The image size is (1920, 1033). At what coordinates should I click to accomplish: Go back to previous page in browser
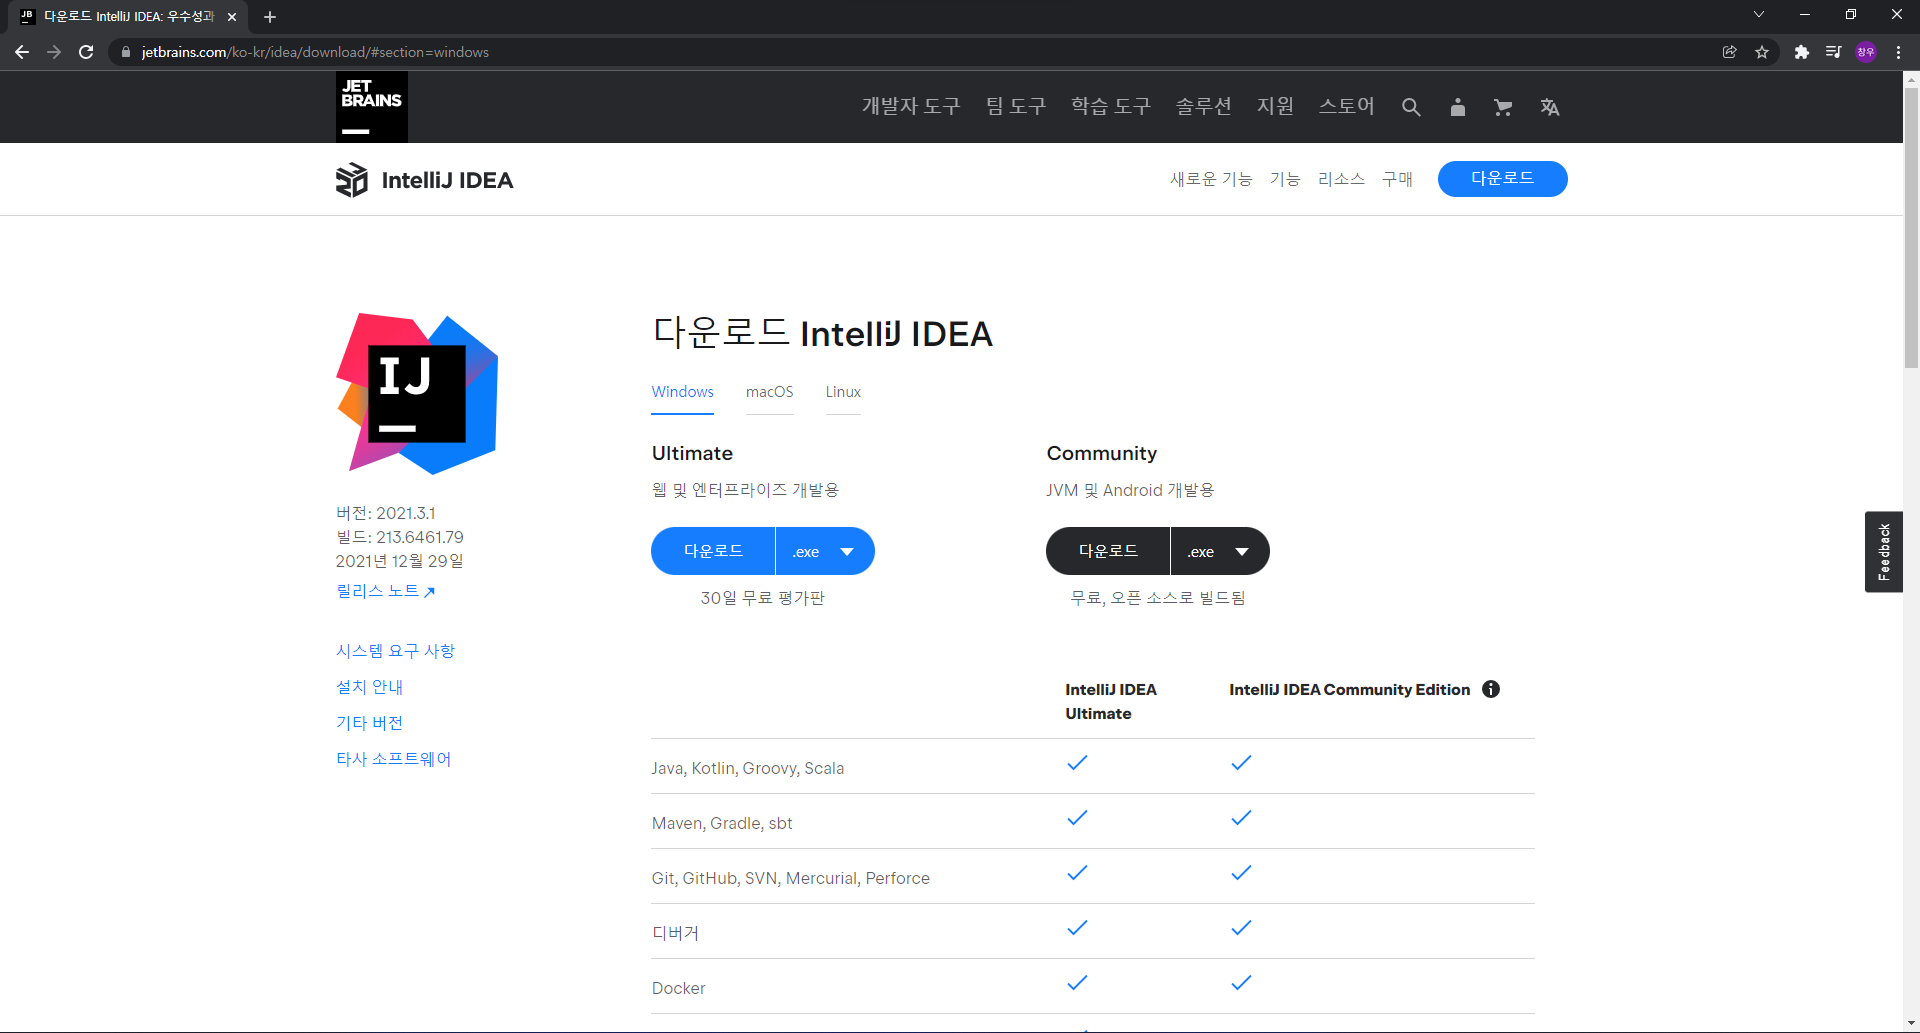[22, 52]
